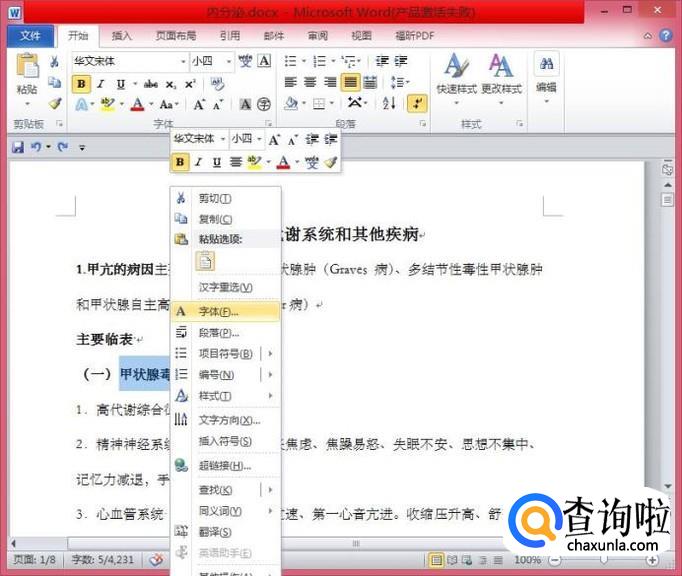The height and width of the screenshot is (576, 682).
Task: Select the Format Painter brush in the ribbon
Action: 55,103
